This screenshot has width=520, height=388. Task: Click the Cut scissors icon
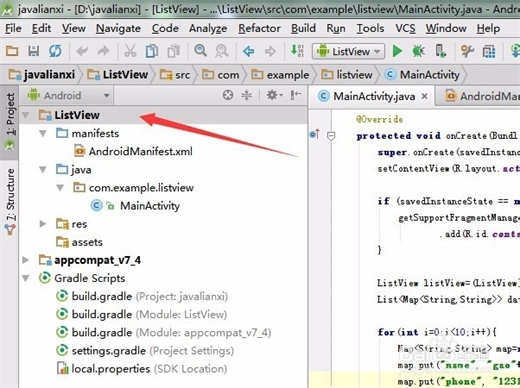coord(130,51)
